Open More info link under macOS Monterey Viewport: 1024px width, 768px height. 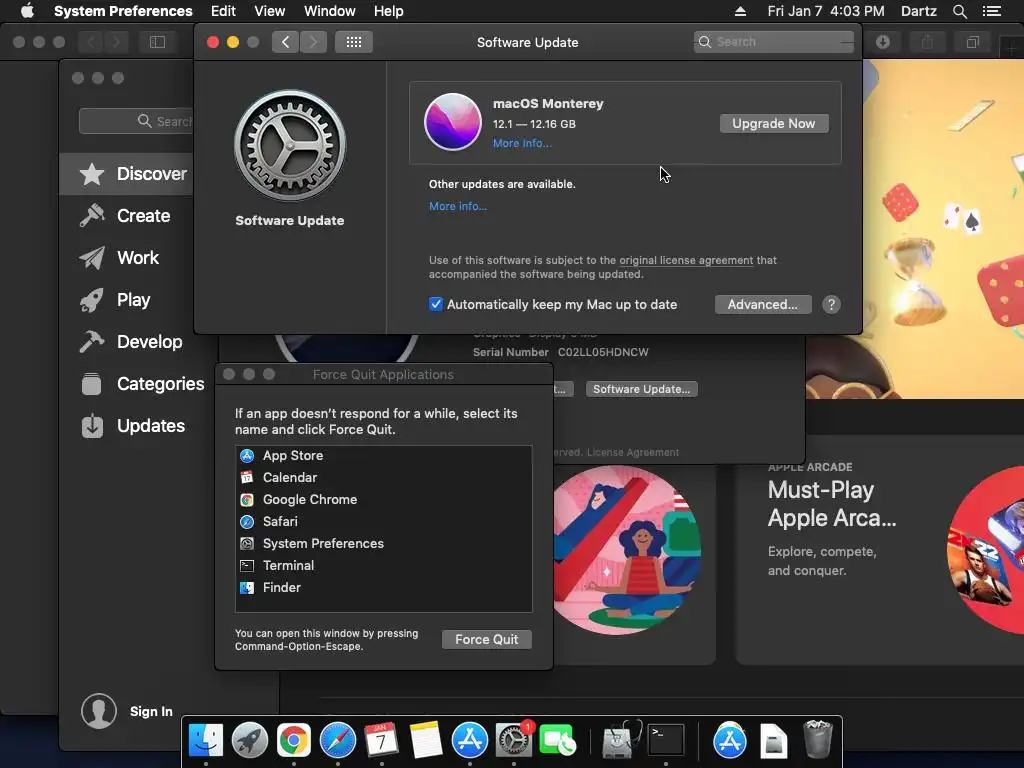tap(522, 143)
